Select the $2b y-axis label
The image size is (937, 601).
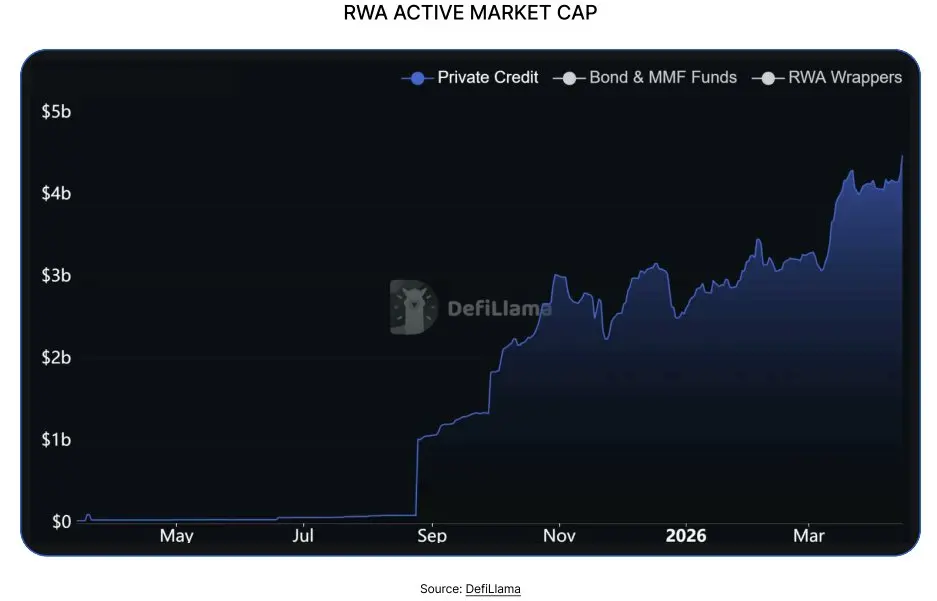click(x=56, y=357)
